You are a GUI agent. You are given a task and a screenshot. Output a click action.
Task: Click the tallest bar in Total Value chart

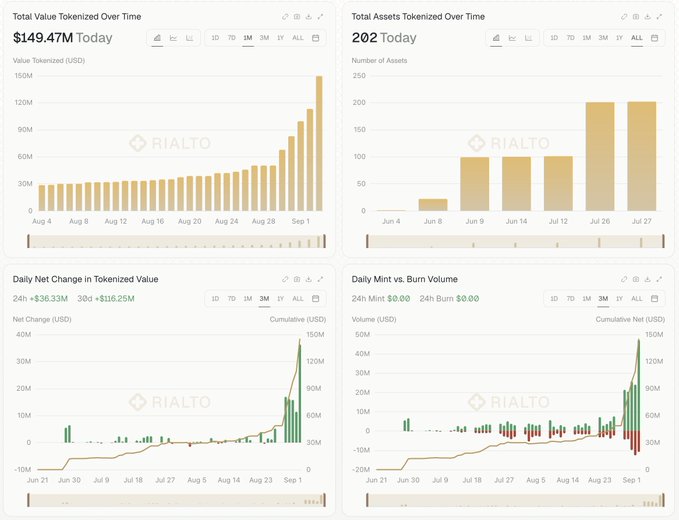319,143
